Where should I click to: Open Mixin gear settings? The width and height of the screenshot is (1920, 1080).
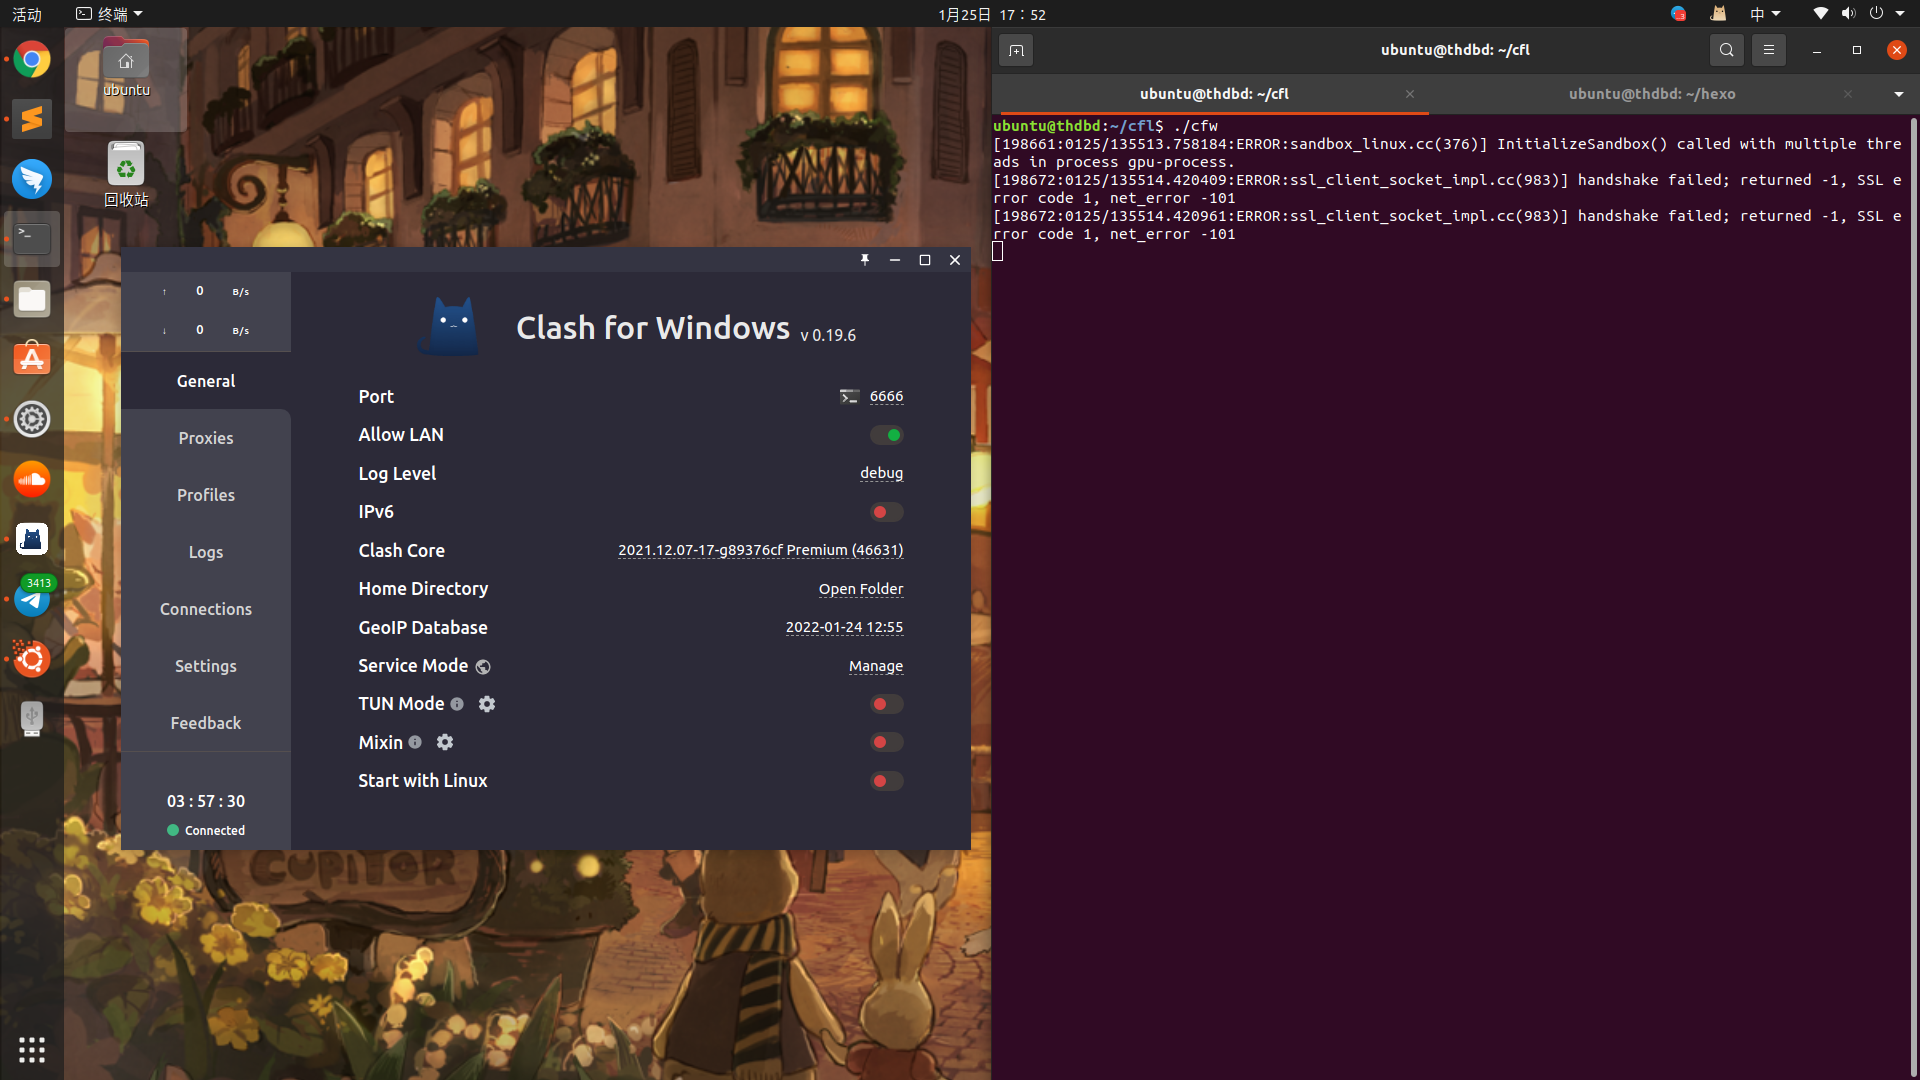[x=445, y=742]
